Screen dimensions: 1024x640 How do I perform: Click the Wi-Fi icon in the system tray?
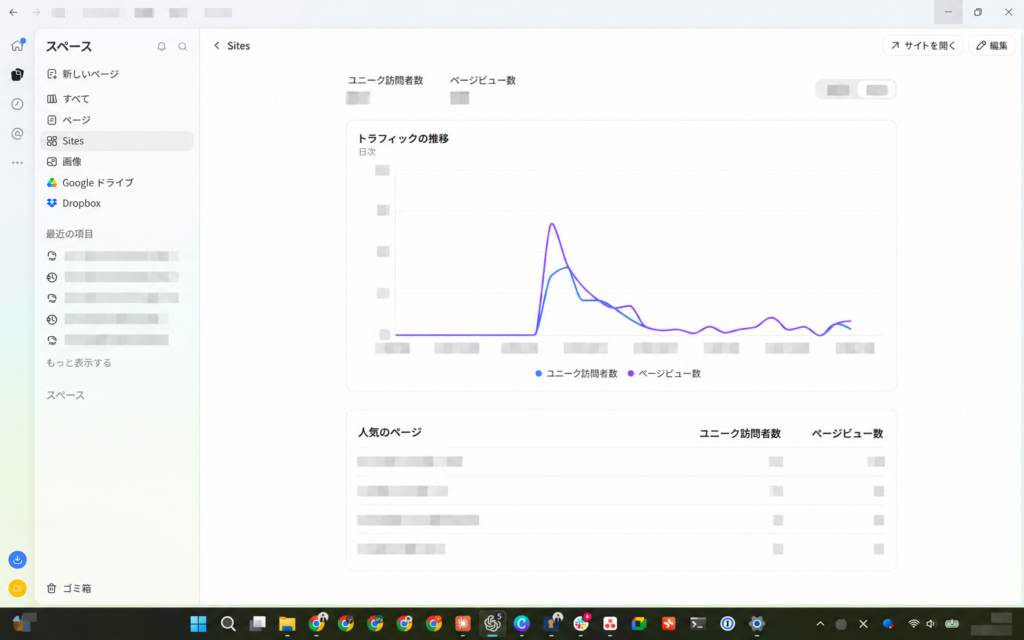(x=914, y=624)
